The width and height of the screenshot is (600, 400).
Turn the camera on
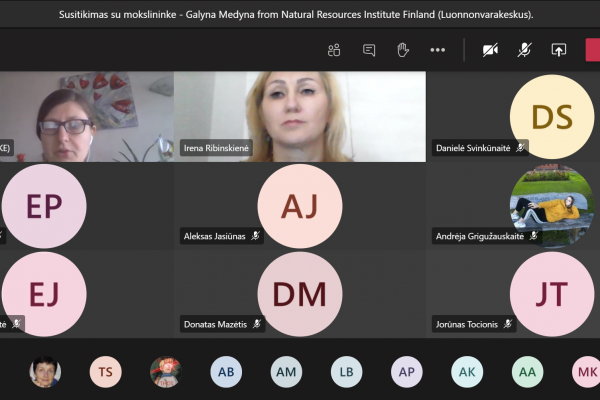pyautogui.click(x=490, y=50)
